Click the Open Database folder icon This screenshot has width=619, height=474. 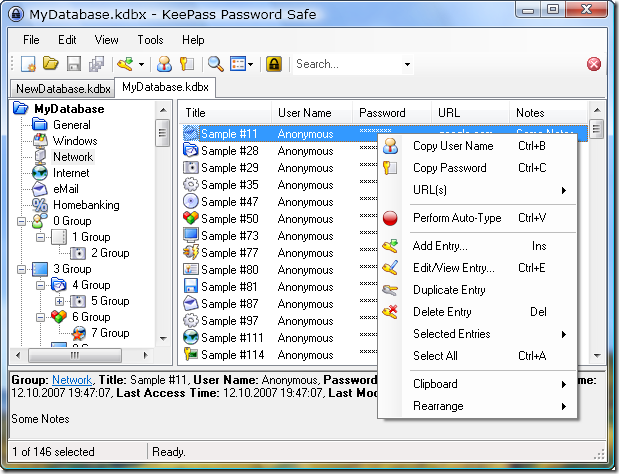[x=51, y=64]
